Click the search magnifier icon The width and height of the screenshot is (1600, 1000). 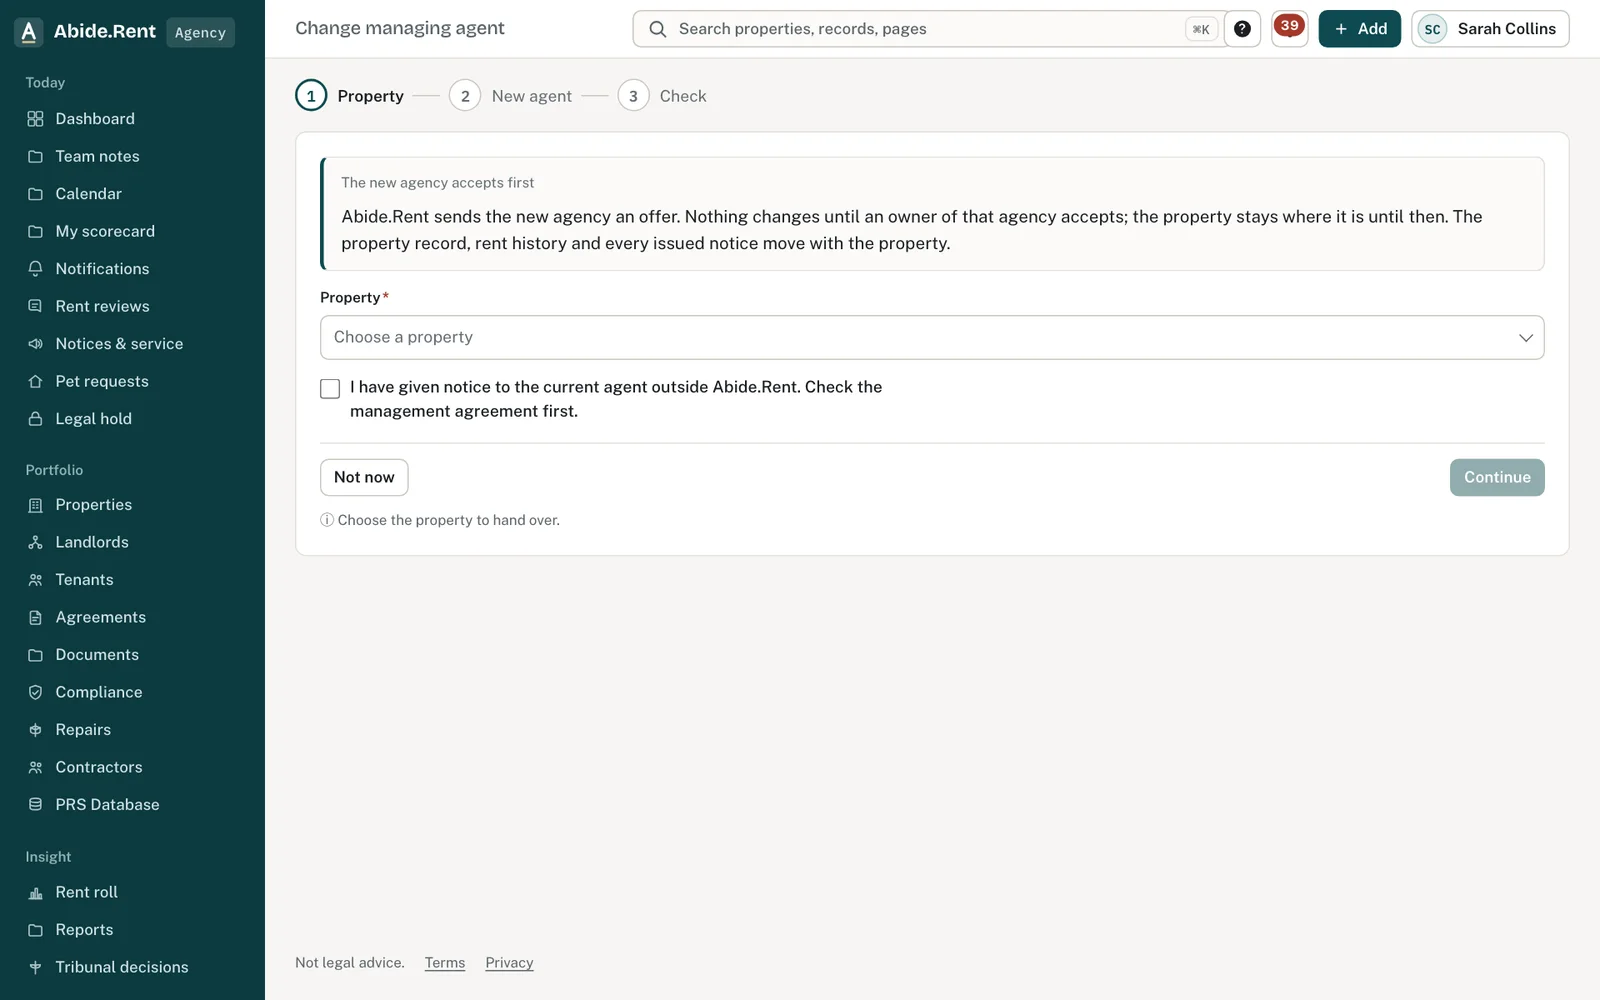coord(657,29)
